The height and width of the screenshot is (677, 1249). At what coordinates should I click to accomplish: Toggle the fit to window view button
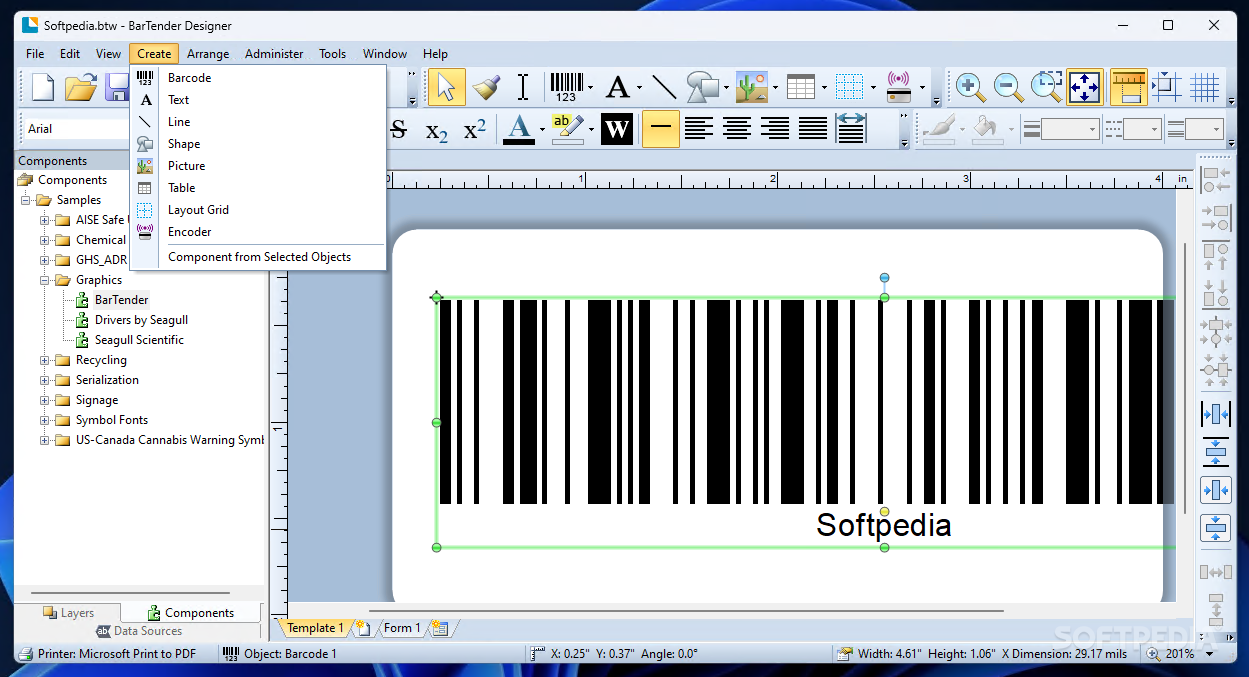click(x=1085, y=87)
